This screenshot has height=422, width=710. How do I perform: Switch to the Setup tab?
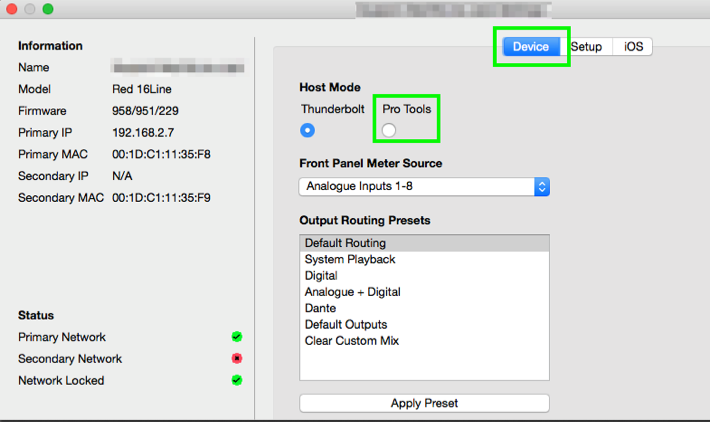point(586,47)
